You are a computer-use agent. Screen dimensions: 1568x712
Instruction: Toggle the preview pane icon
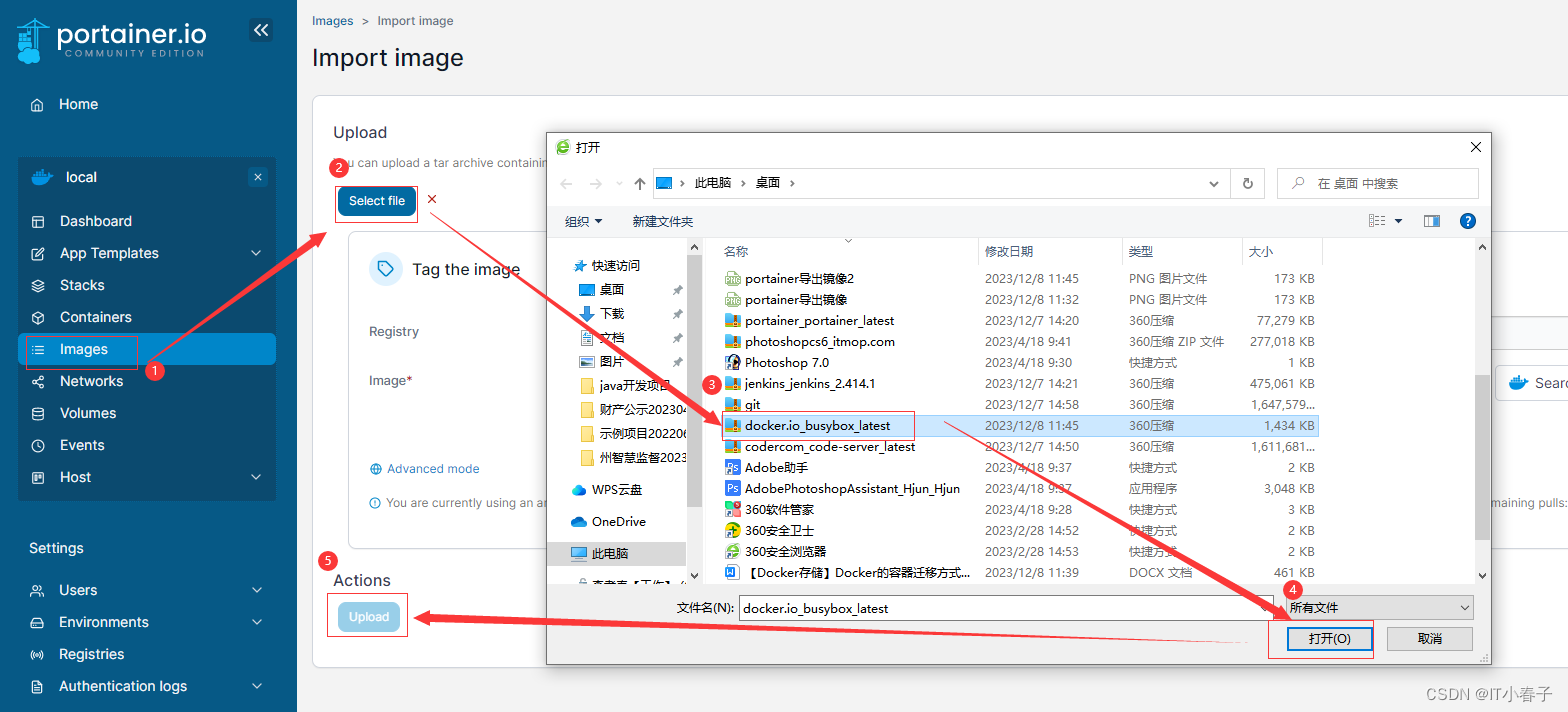1432,221
